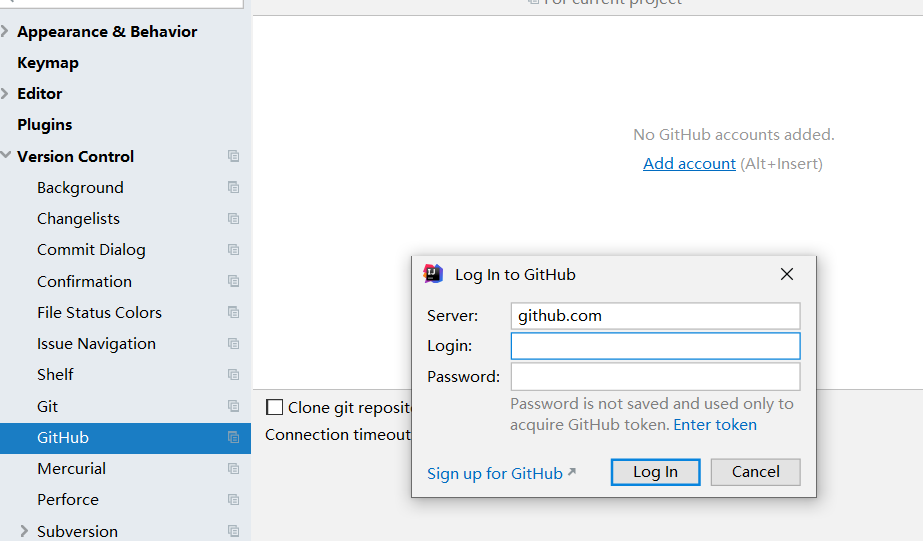
Task: Expand the Appearance & Behavior section
Action: point(5,31)
